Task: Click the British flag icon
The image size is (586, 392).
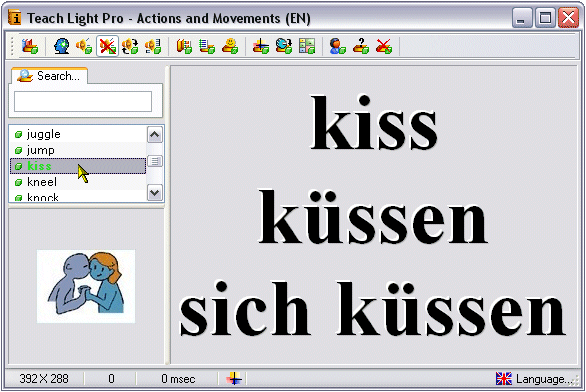Action: pos(503,379)
